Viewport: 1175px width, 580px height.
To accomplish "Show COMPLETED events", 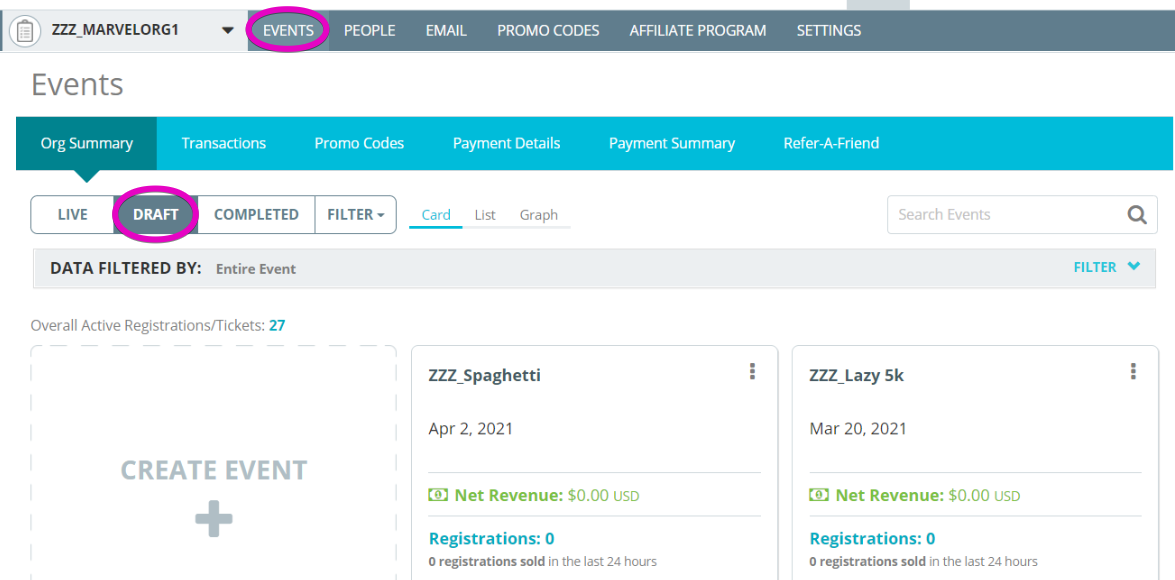I will [256, 214].
